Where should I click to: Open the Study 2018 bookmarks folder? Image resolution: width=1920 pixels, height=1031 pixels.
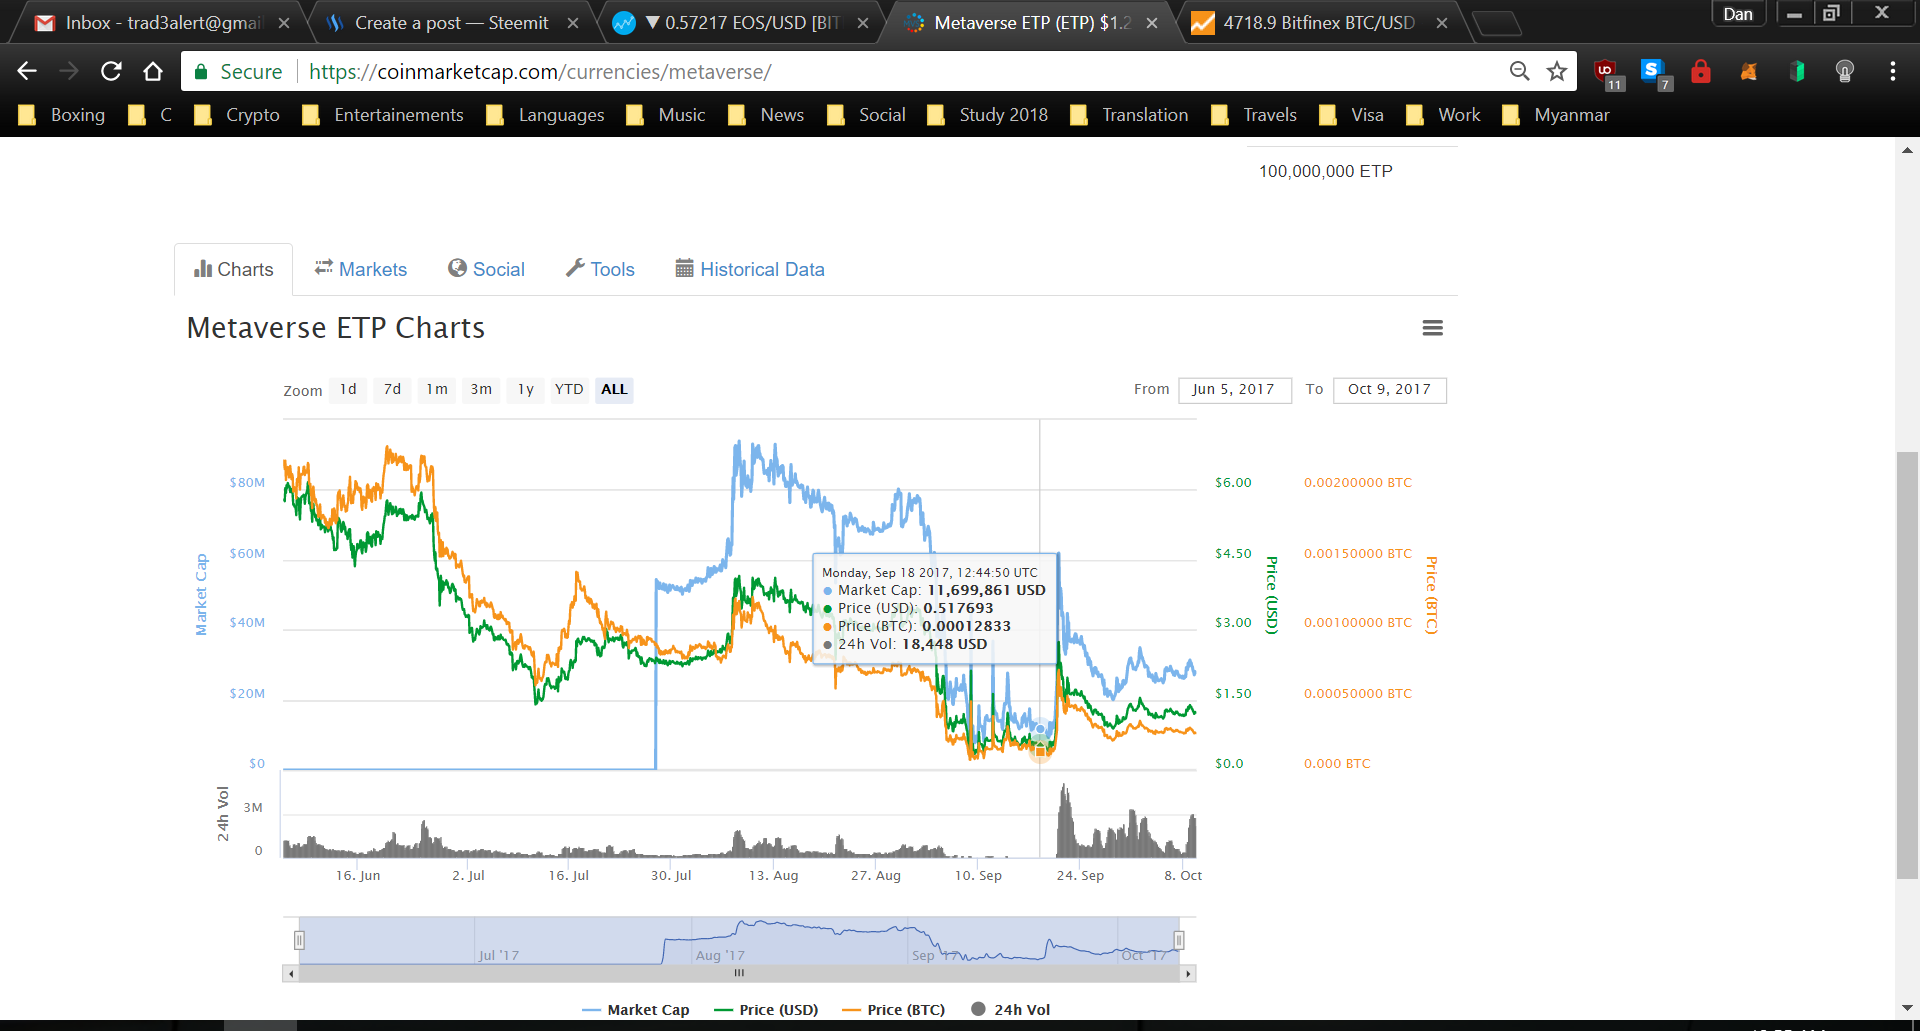(988, 115)
